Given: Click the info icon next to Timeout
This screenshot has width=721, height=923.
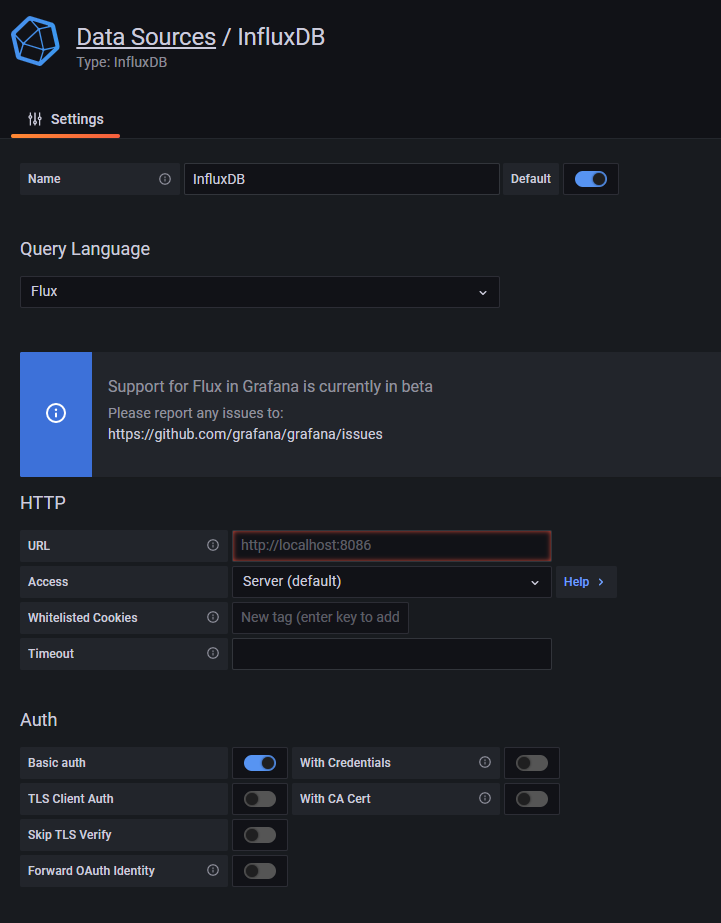Looking at the screenshot, I should [x=212, y=653].
